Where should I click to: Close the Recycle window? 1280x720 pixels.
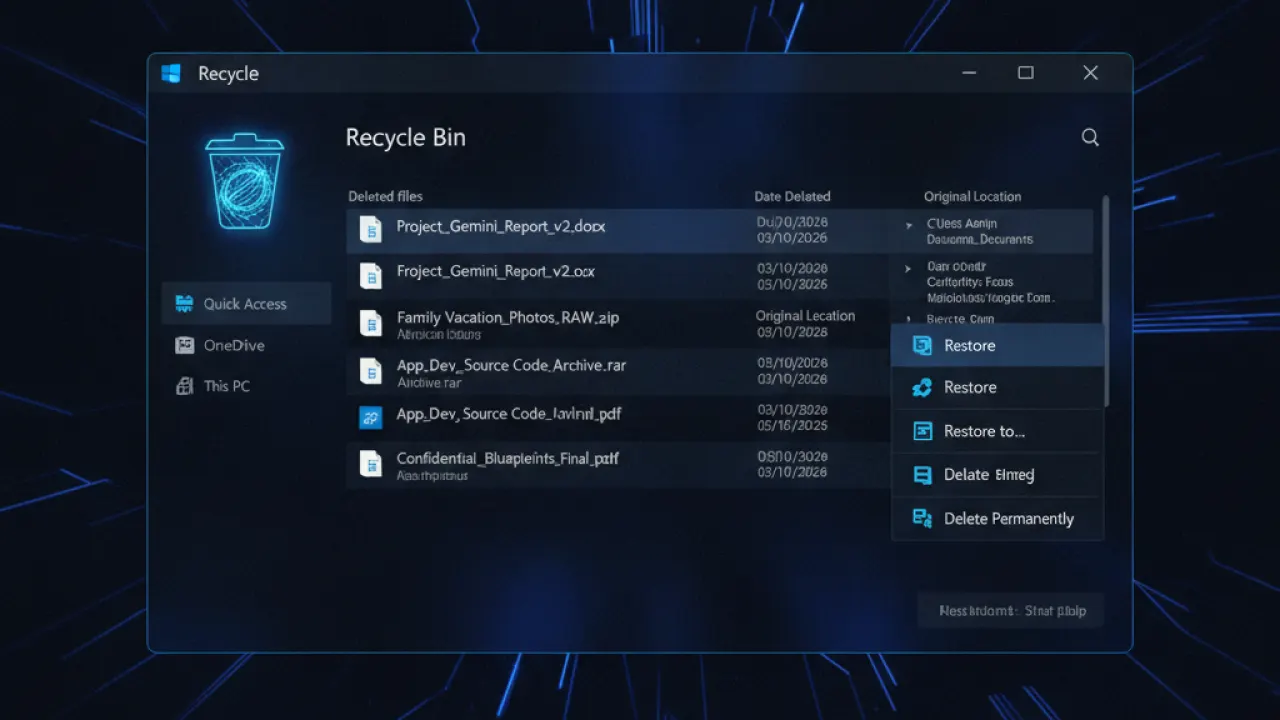1091,73
